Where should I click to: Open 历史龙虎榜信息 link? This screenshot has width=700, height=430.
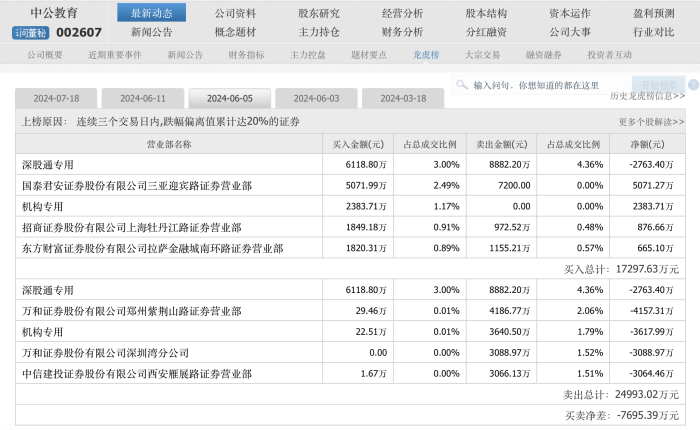pos(647,96)
